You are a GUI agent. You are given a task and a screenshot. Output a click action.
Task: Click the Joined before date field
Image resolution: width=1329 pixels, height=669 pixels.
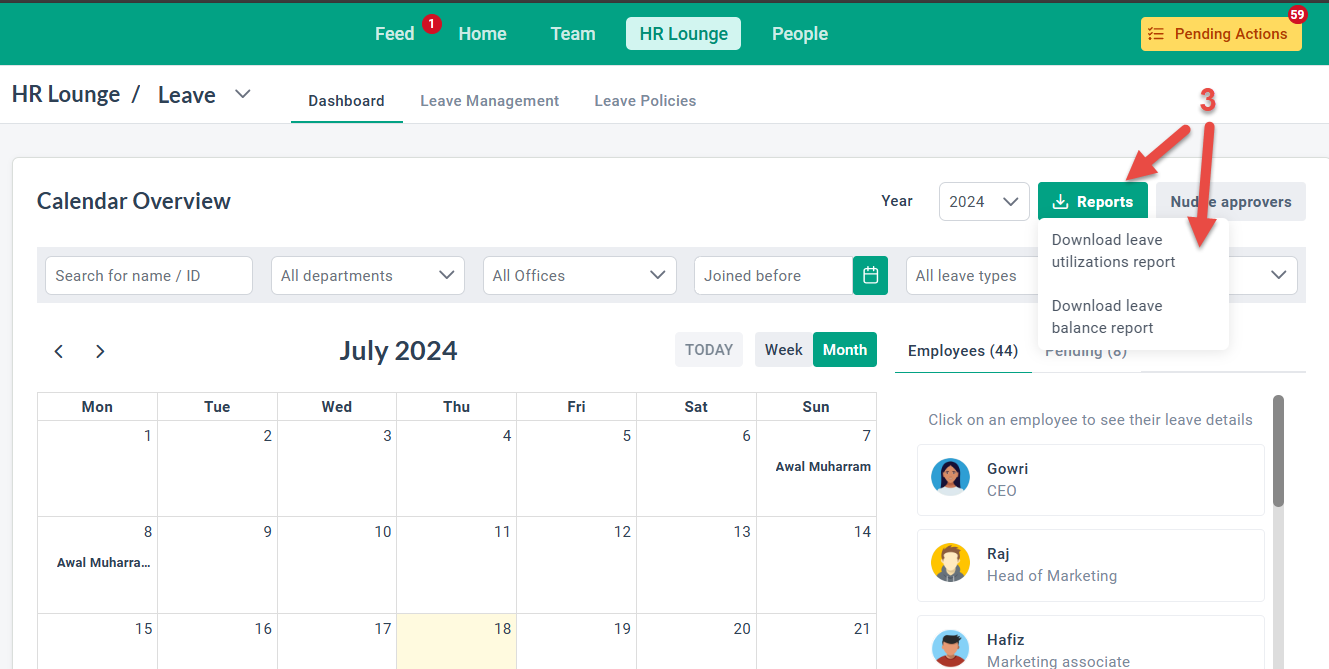pyautogui.click(x=773, y=275)
